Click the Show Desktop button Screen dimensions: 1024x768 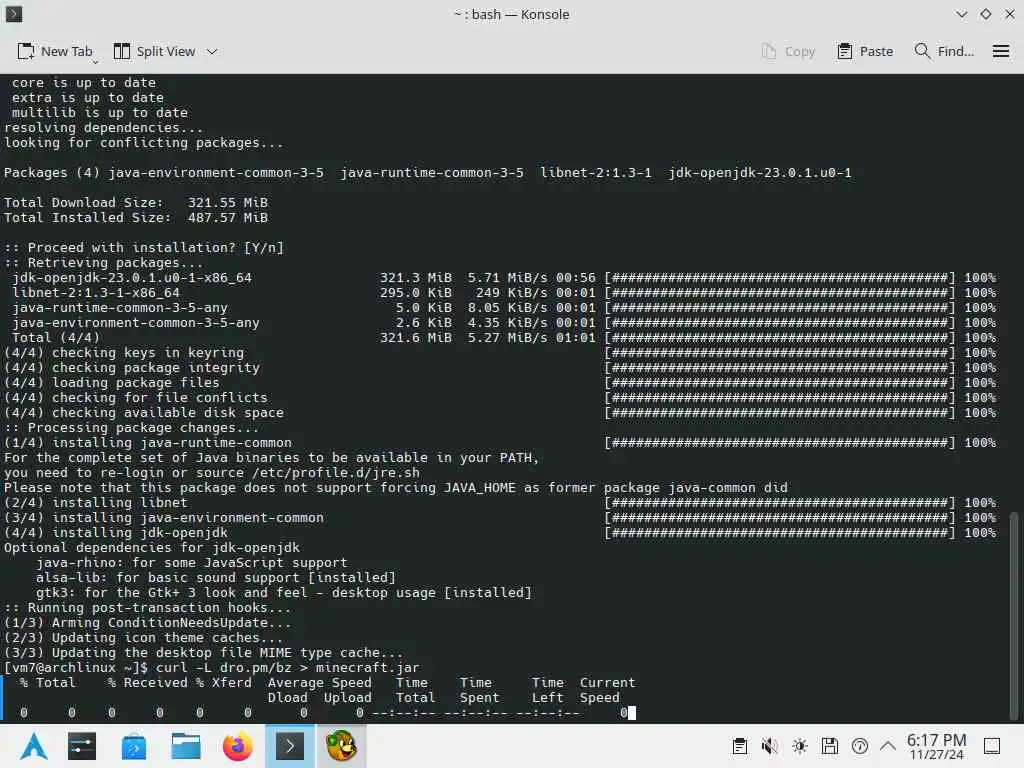(992, 746)
